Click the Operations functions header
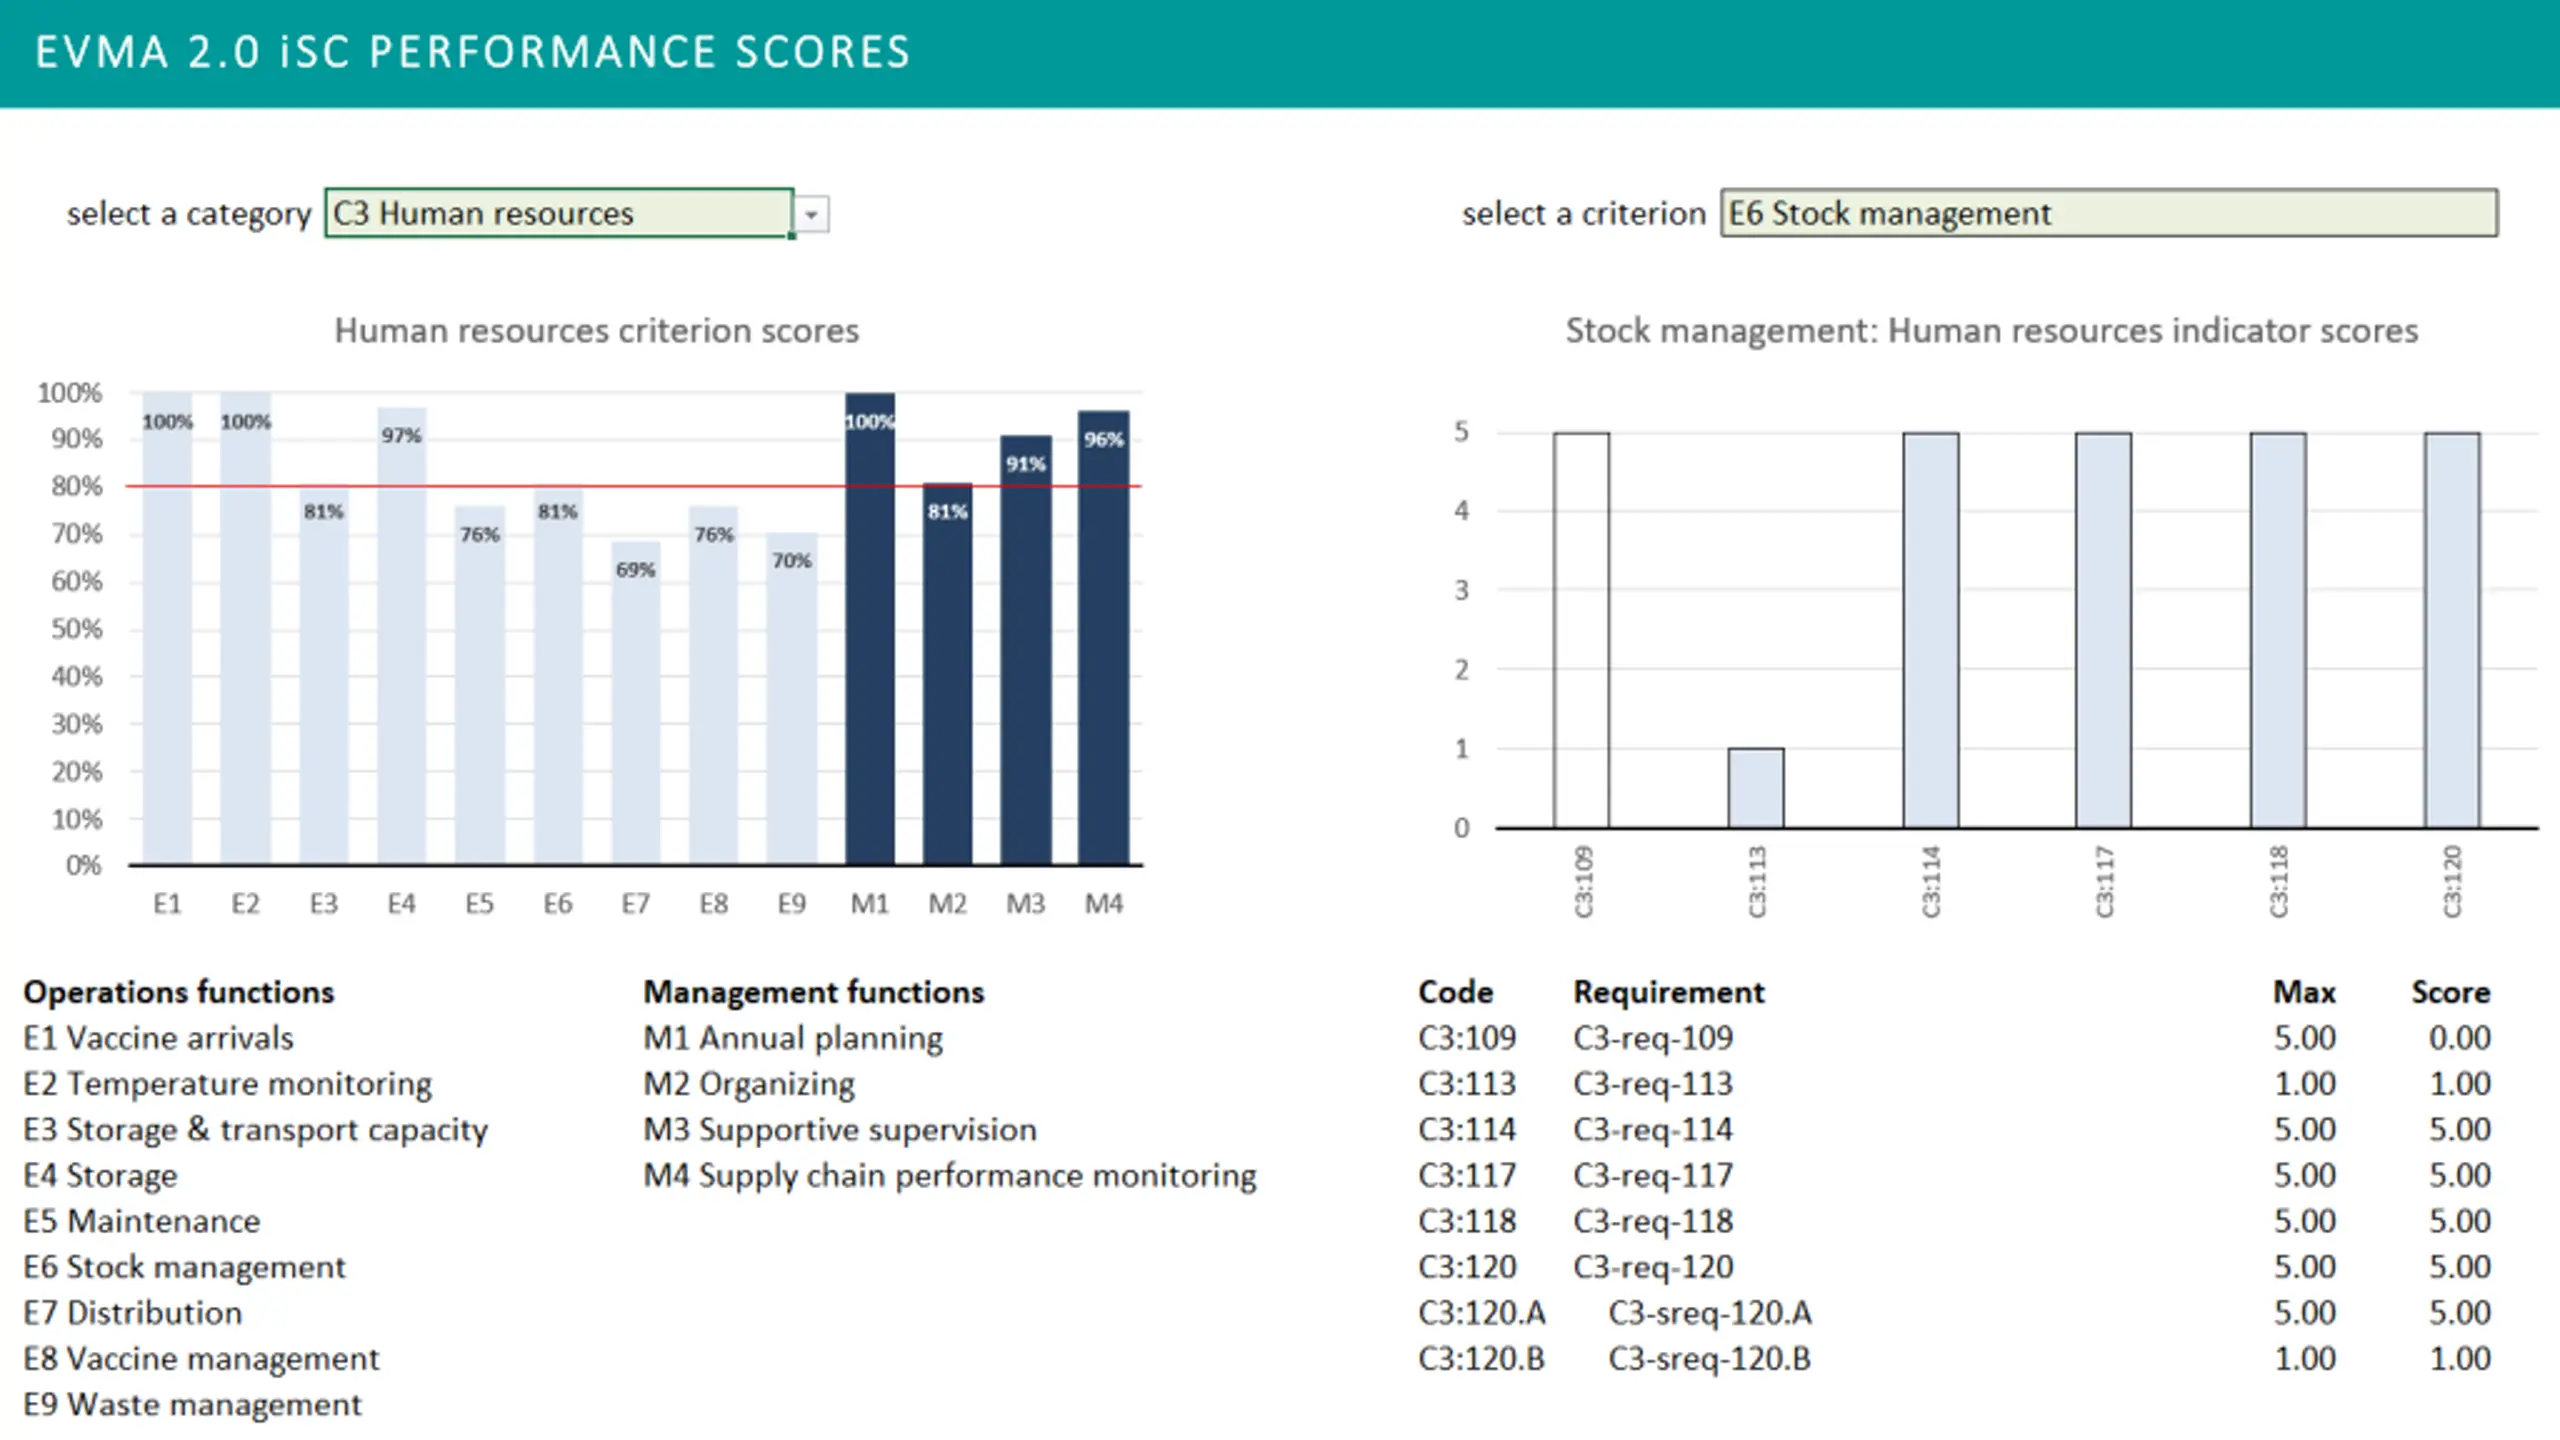Viewport: 2560px width, 1440px height. [x=179, y=992]
